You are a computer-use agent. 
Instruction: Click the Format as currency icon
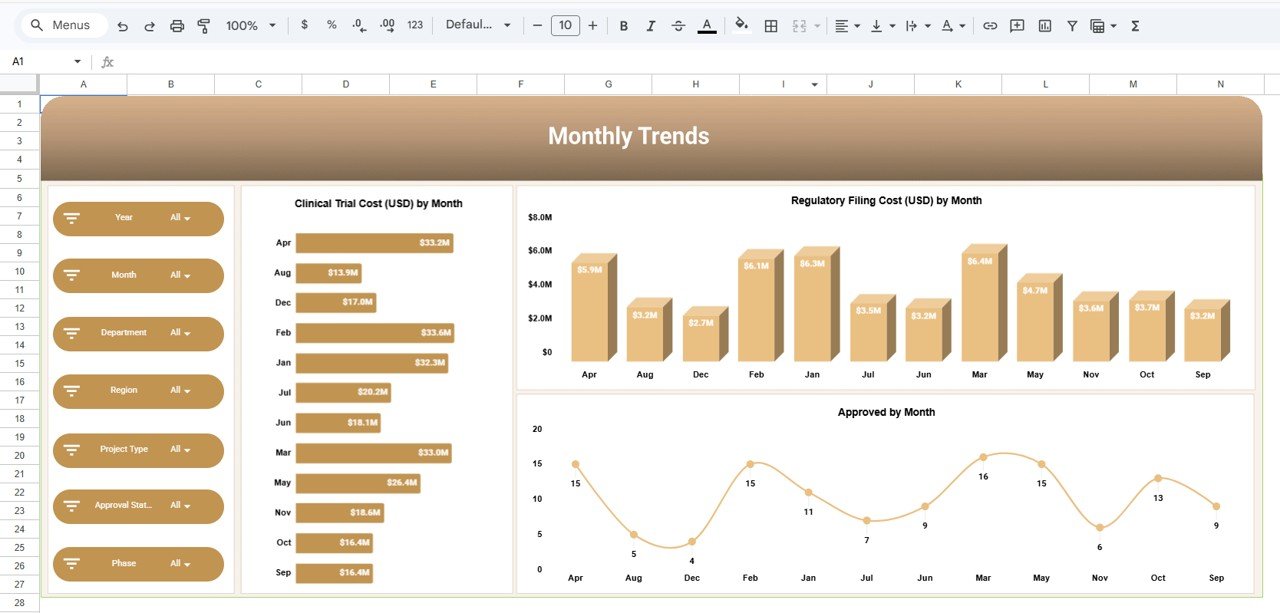[304, 25]
